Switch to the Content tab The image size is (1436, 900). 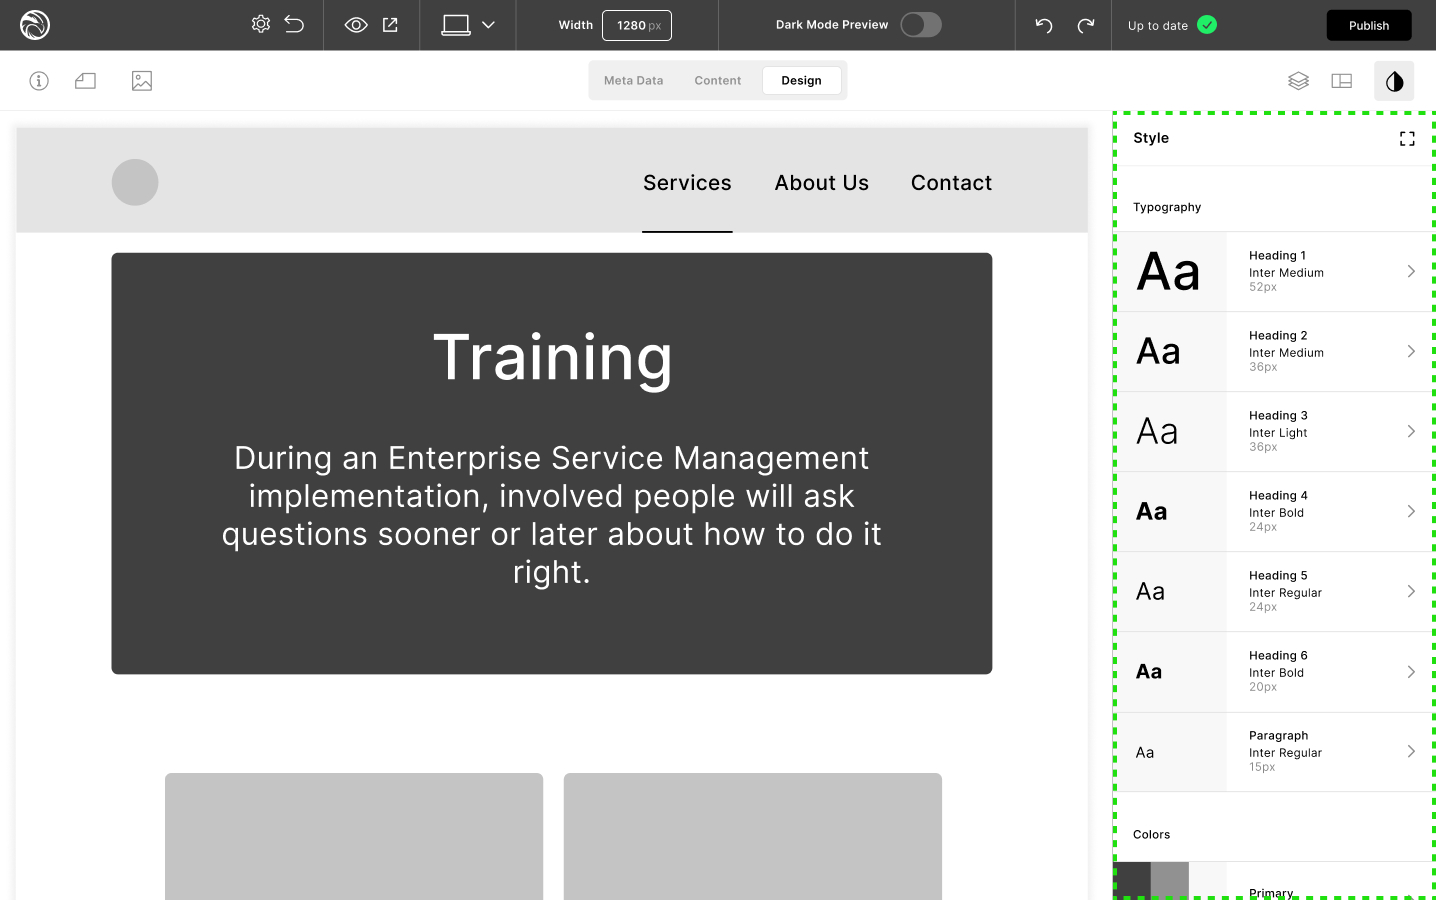[717, 81]
